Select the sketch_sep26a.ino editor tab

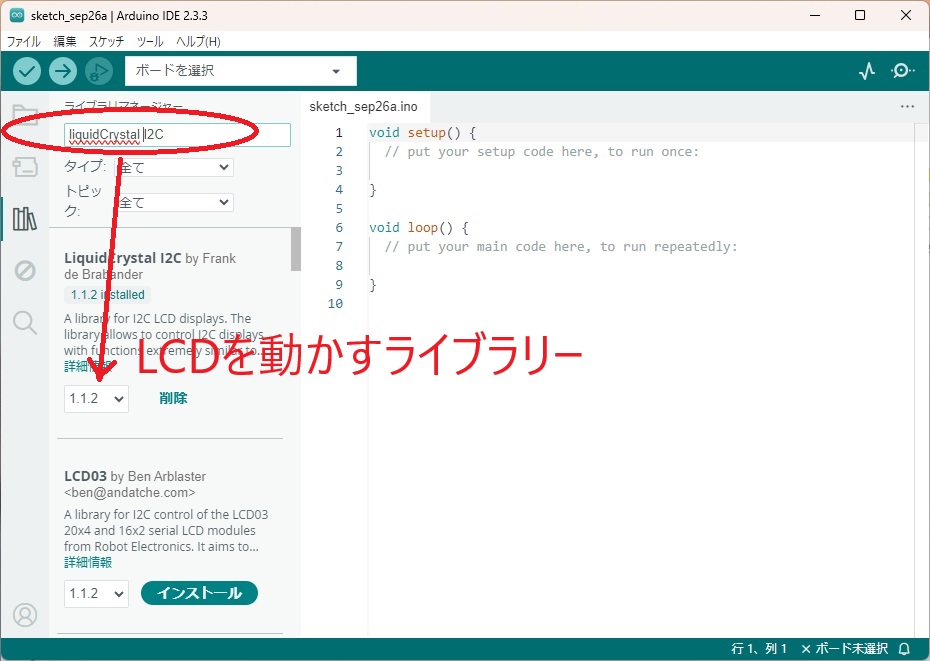(364, 107)
